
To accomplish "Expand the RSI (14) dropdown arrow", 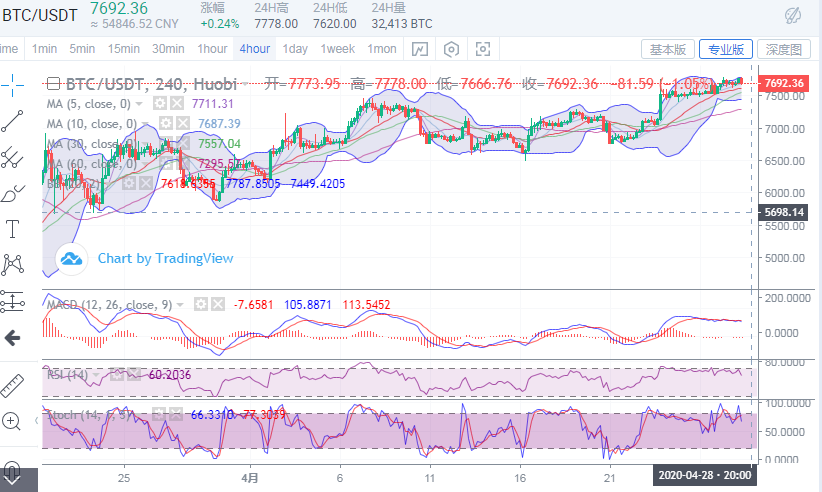I will click(x=96, y=375).
